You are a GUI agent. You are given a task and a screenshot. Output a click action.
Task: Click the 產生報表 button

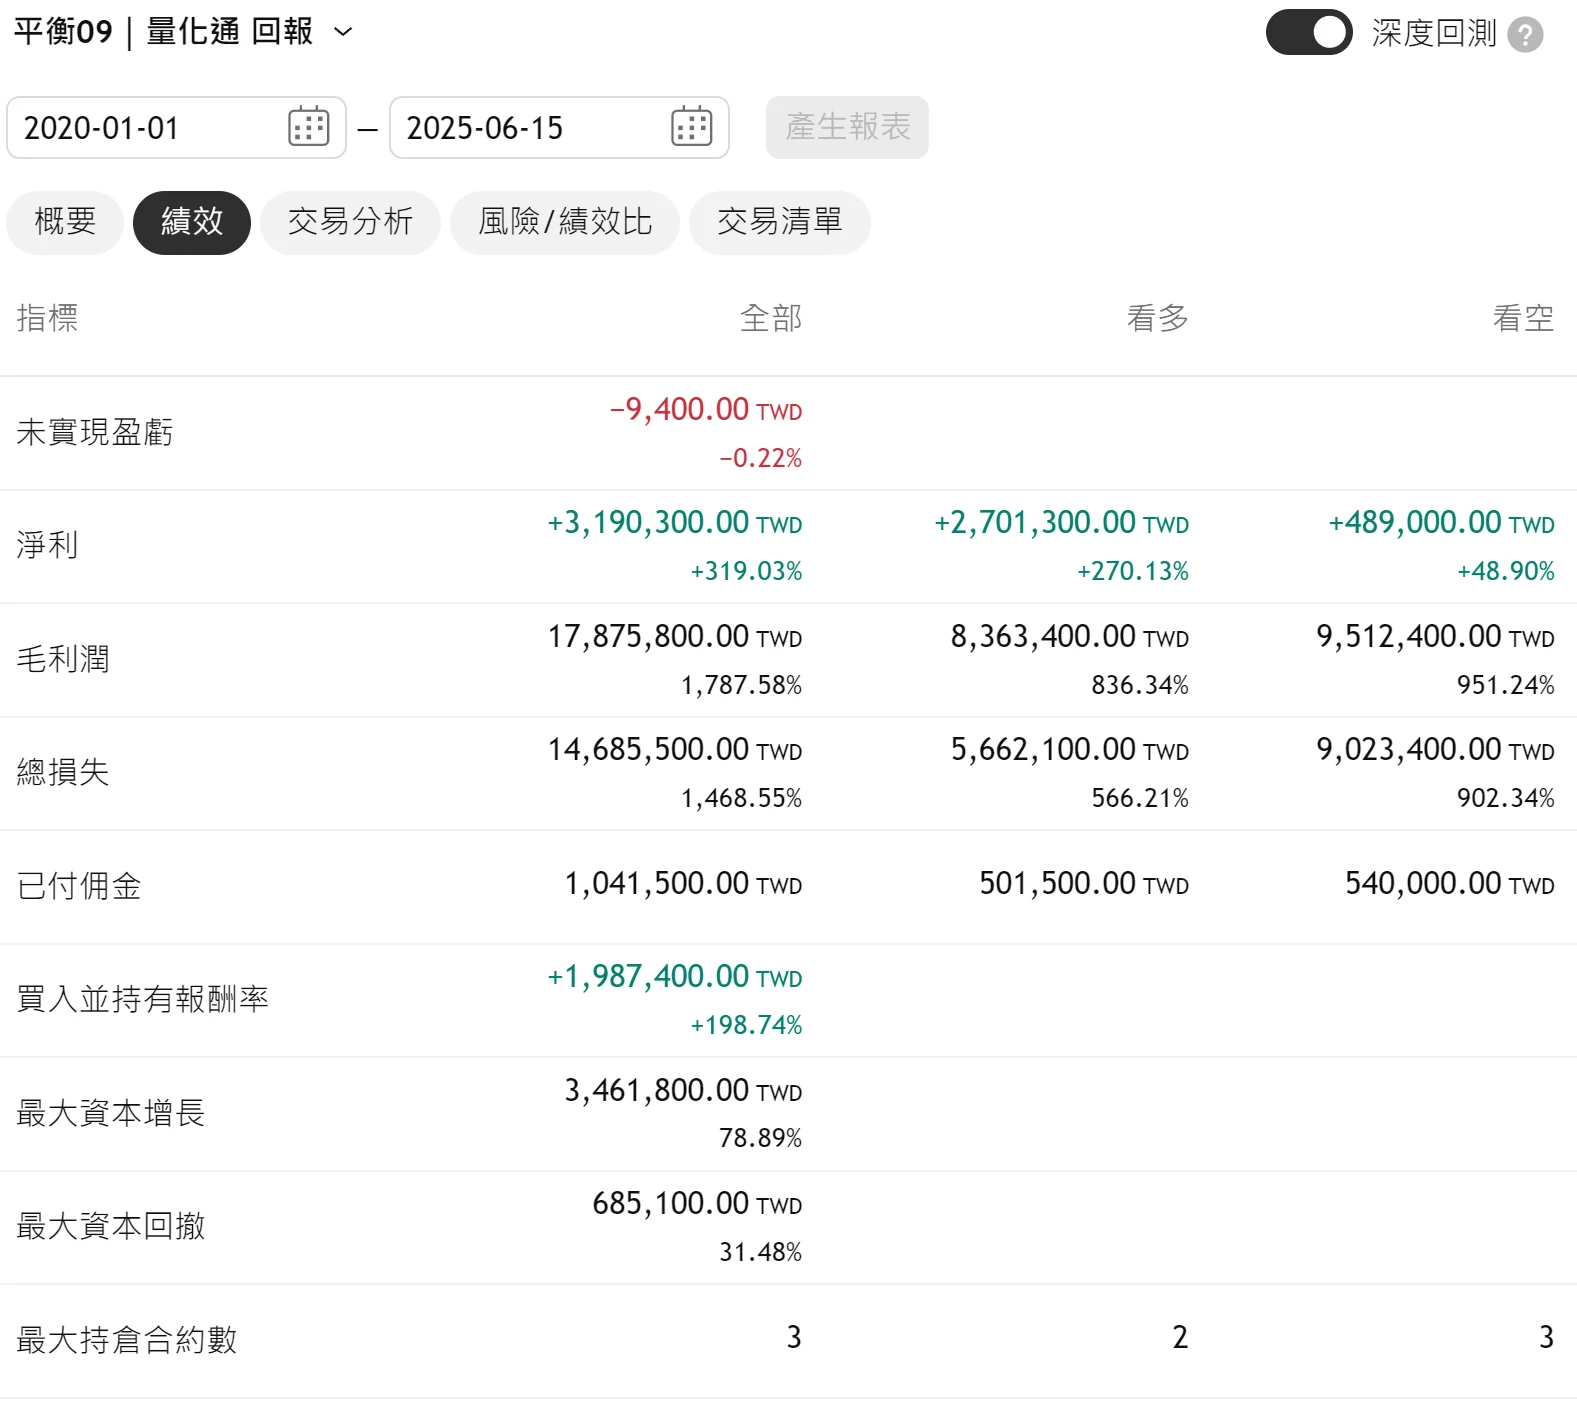[847, 127]
